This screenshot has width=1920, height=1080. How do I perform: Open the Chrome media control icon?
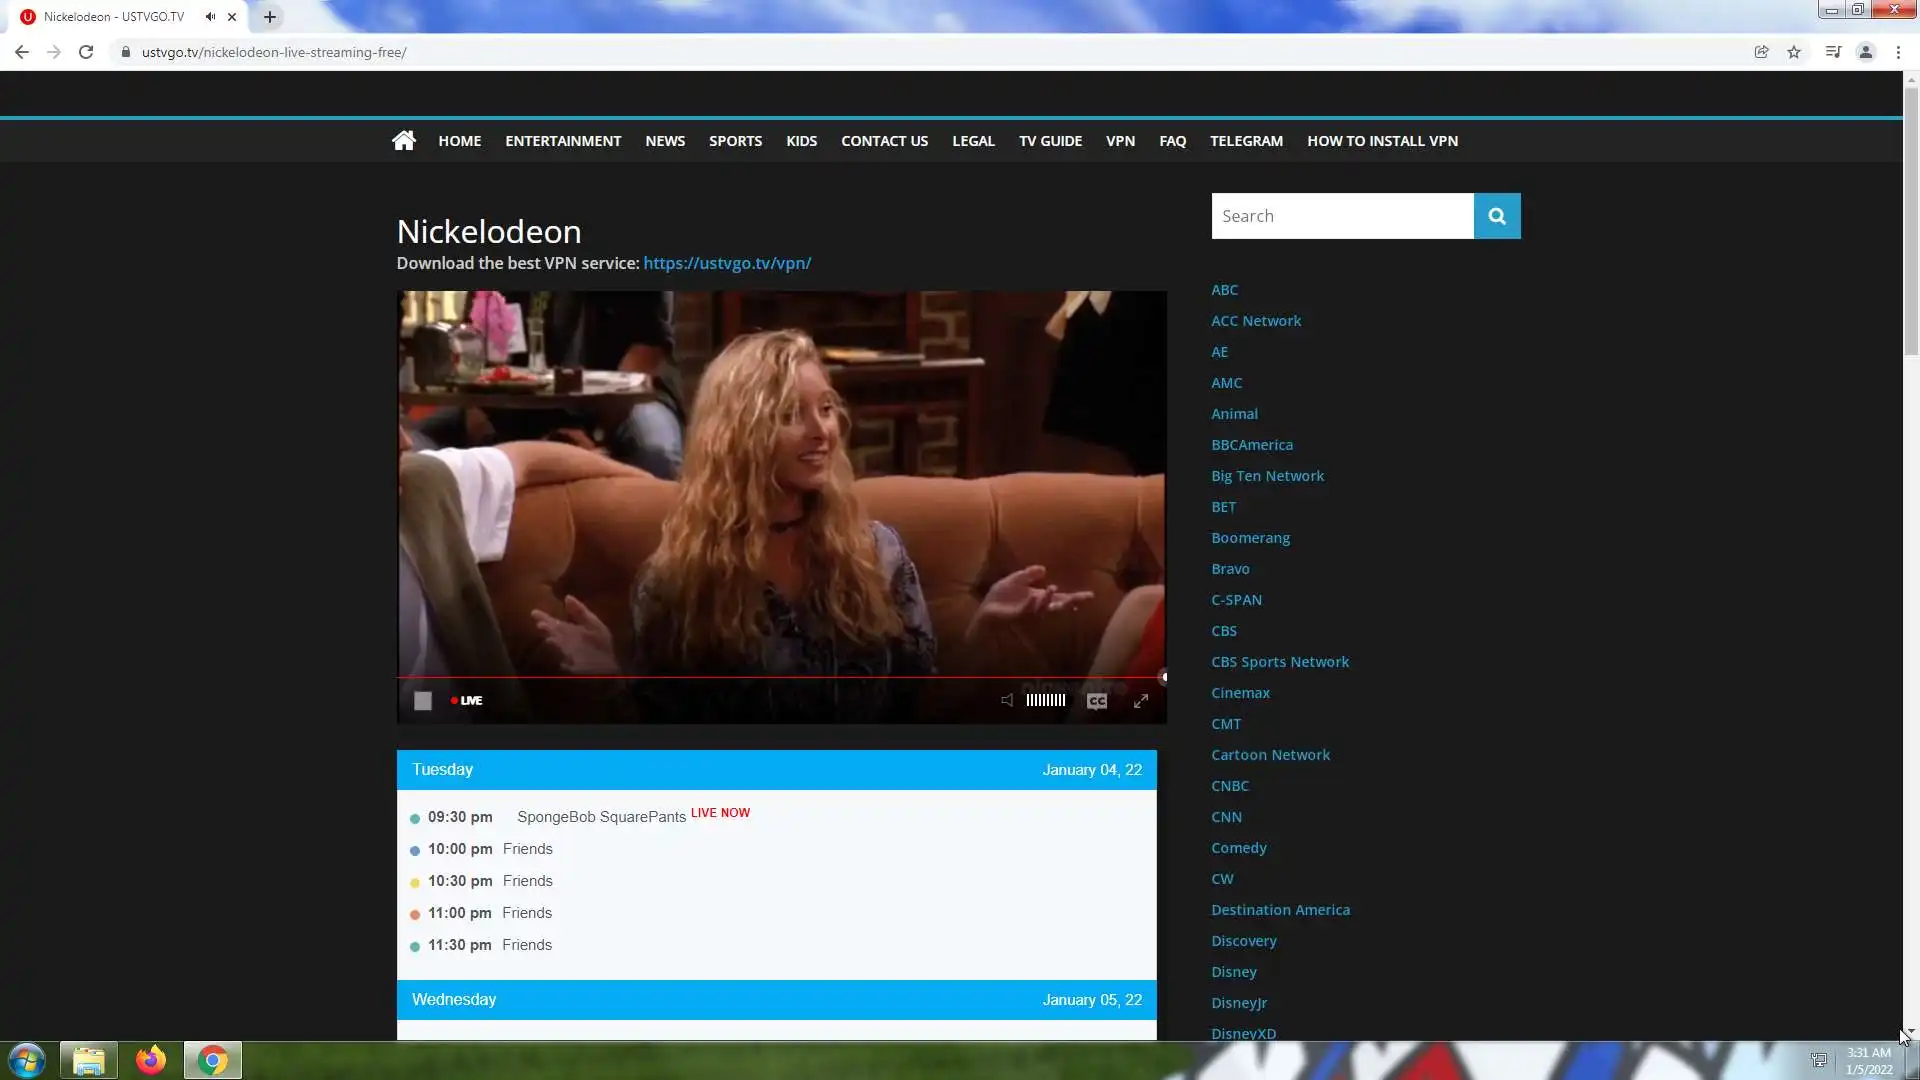pyautogui.click(x=1833, y=52)
